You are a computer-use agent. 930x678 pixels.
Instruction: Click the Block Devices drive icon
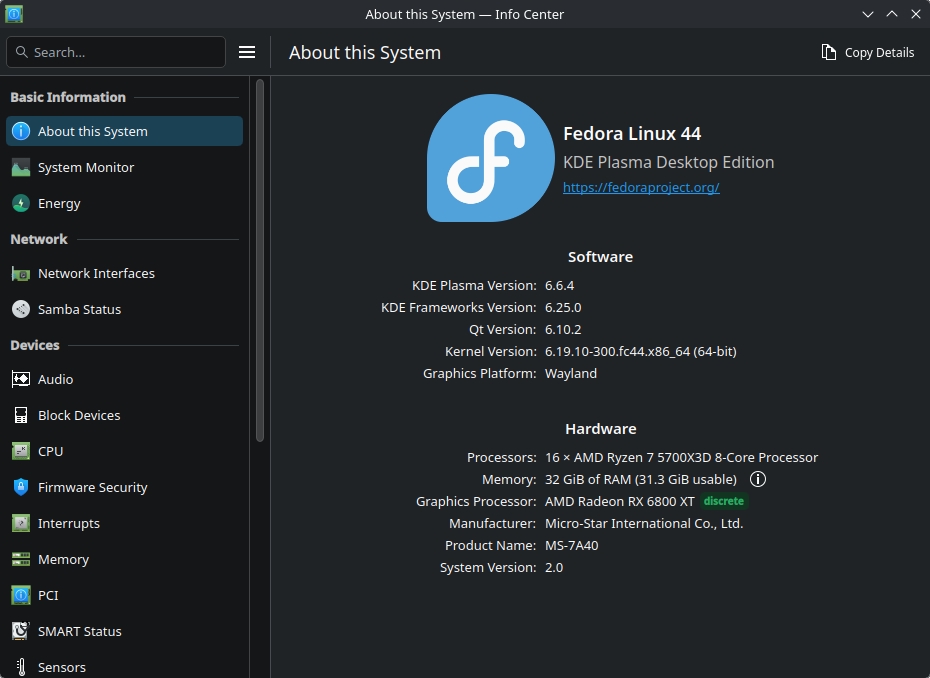pyautogui.click(x=21, y=415)
